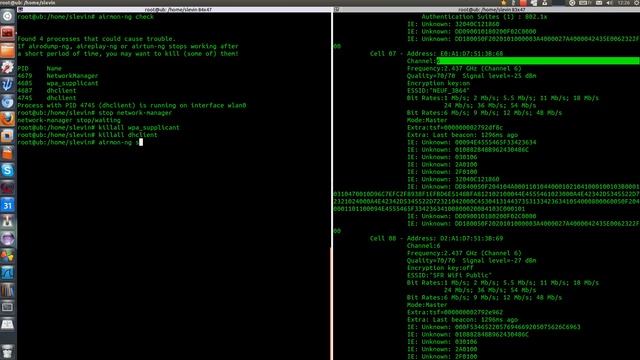Click 'Process with PID 4745' line
Screen dimensions: 640x360
(x=132, y=106)
